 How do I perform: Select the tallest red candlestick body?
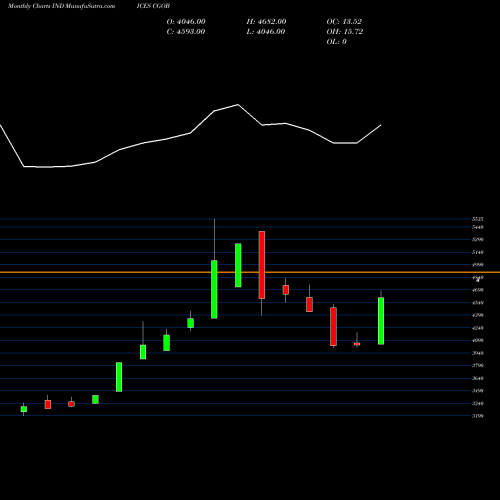tap(262, 265)
